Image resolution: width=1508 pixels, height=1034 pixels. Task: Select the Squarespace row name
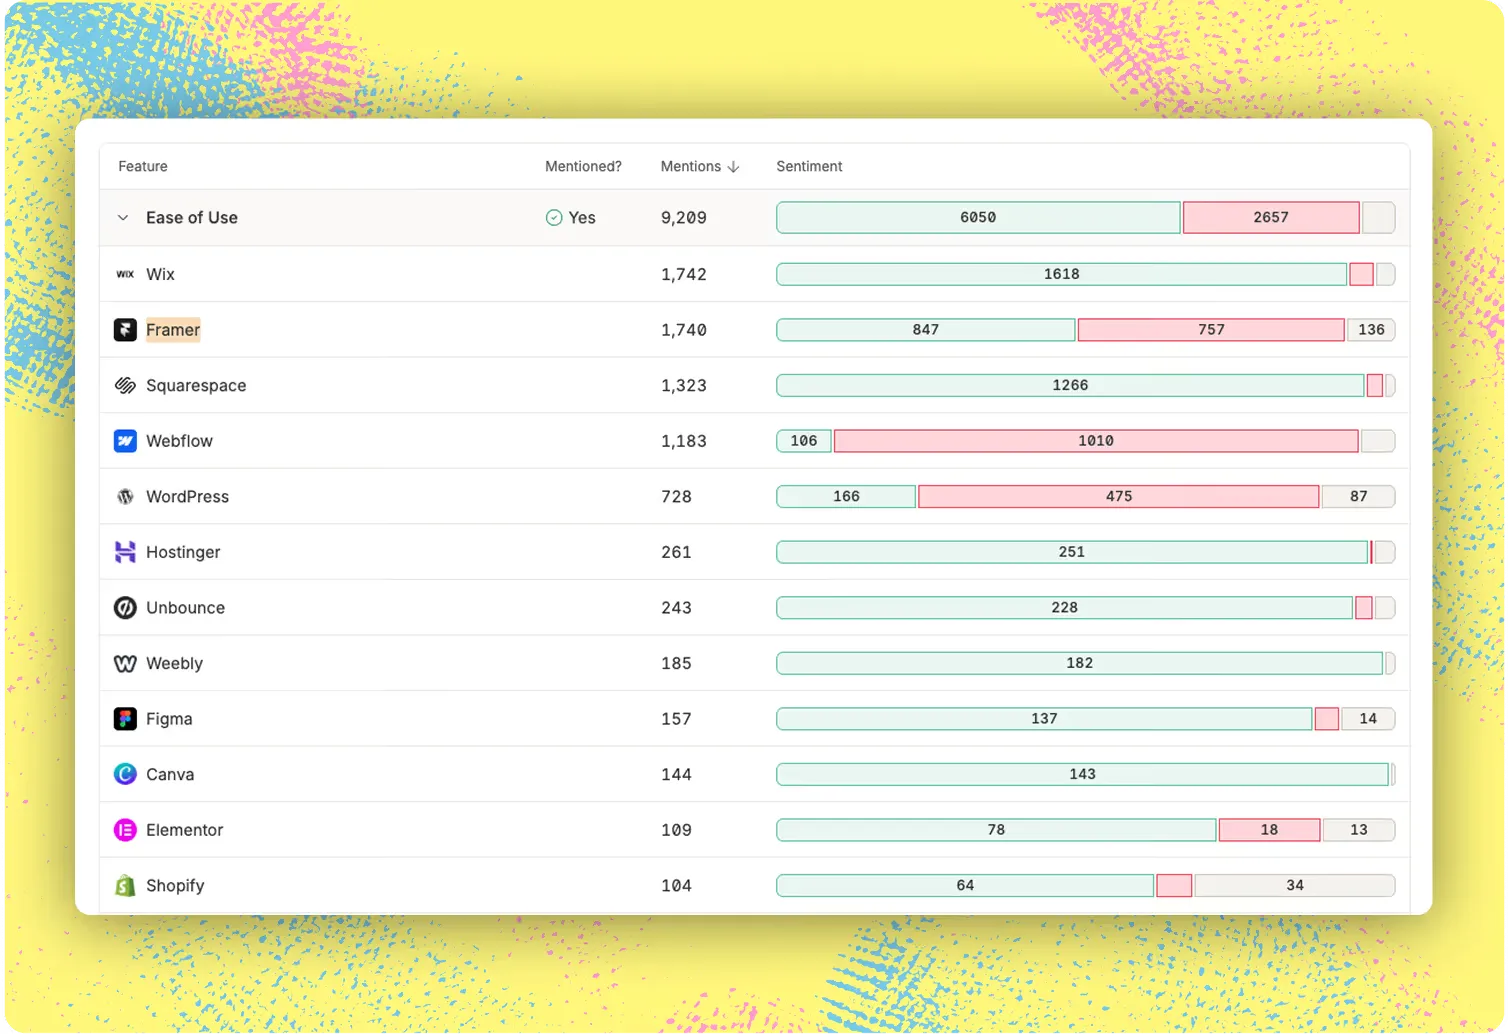click(x=196, y=385)
